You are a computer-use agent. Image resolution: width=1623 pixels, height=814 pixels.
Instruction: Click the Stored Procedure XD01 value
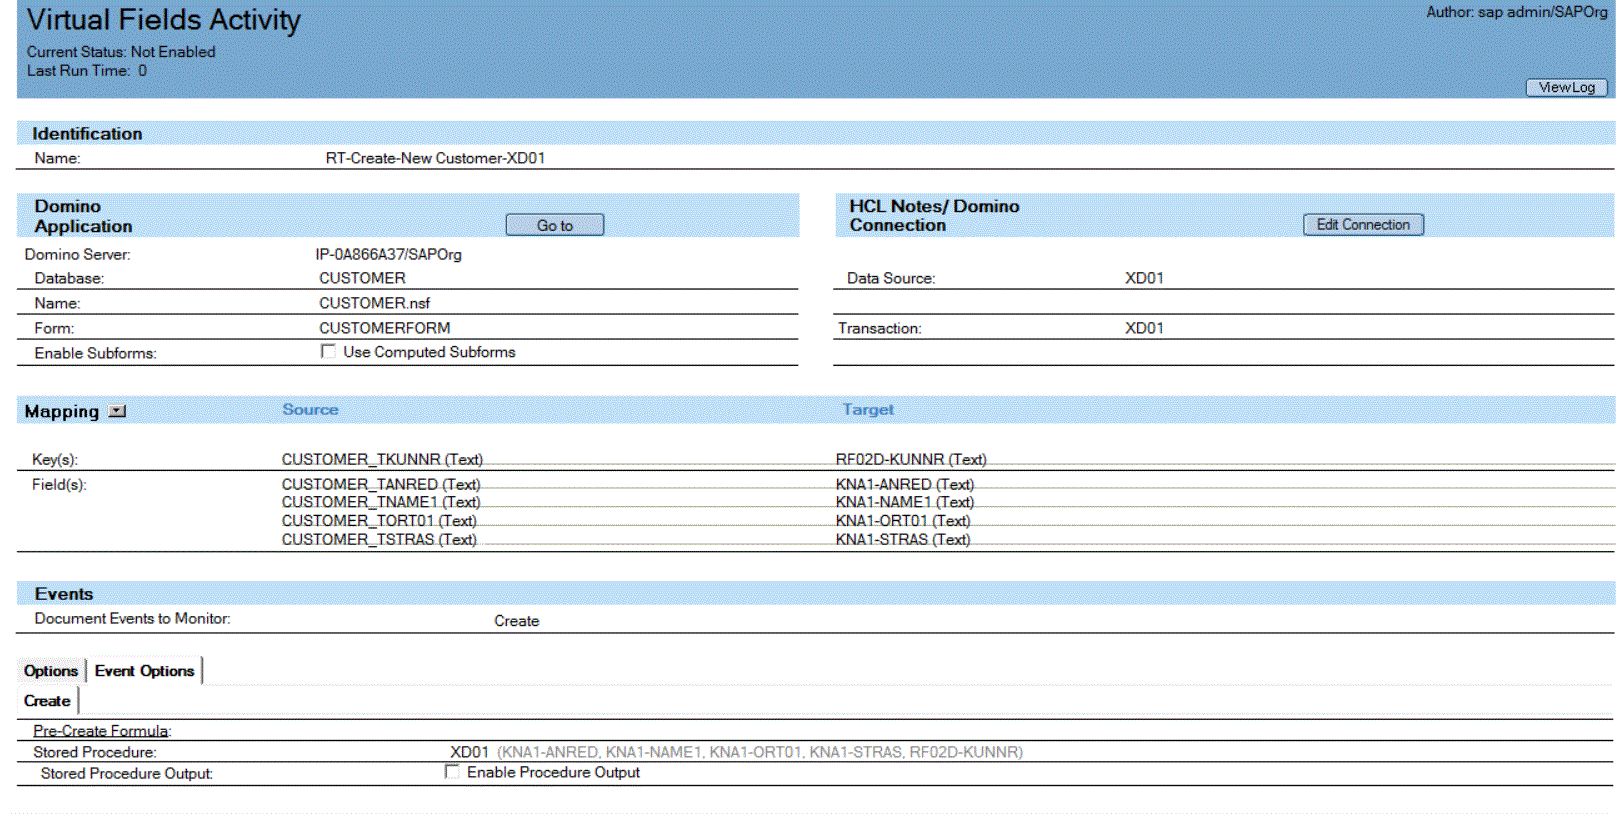coord(469,752)
